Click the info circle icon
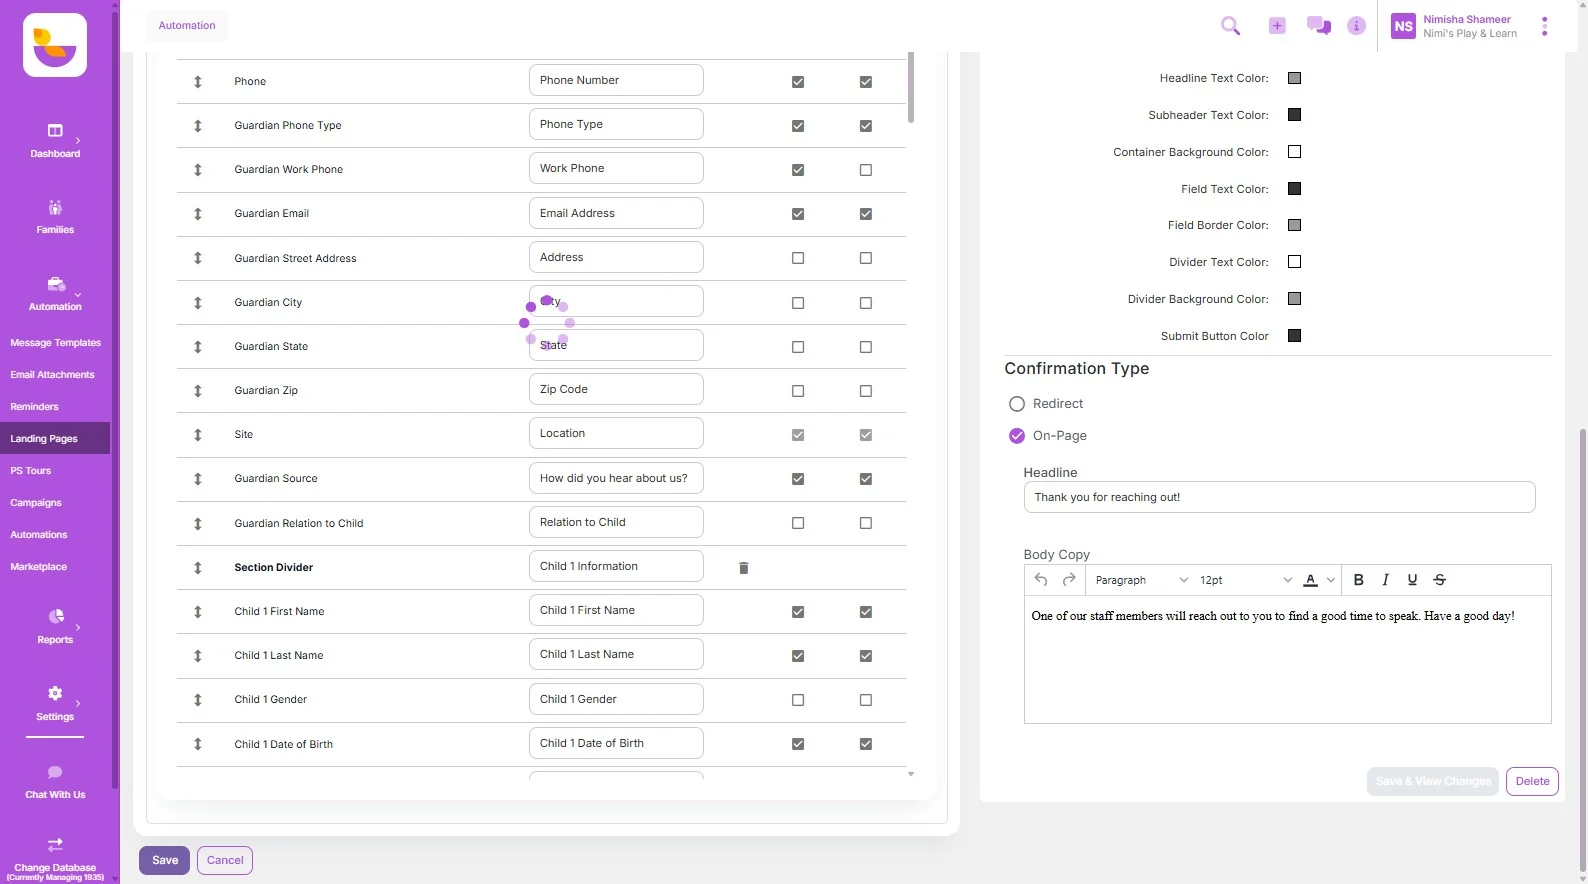The width and height of the screenshot is (1588, 884). [x=1356, y=26]
